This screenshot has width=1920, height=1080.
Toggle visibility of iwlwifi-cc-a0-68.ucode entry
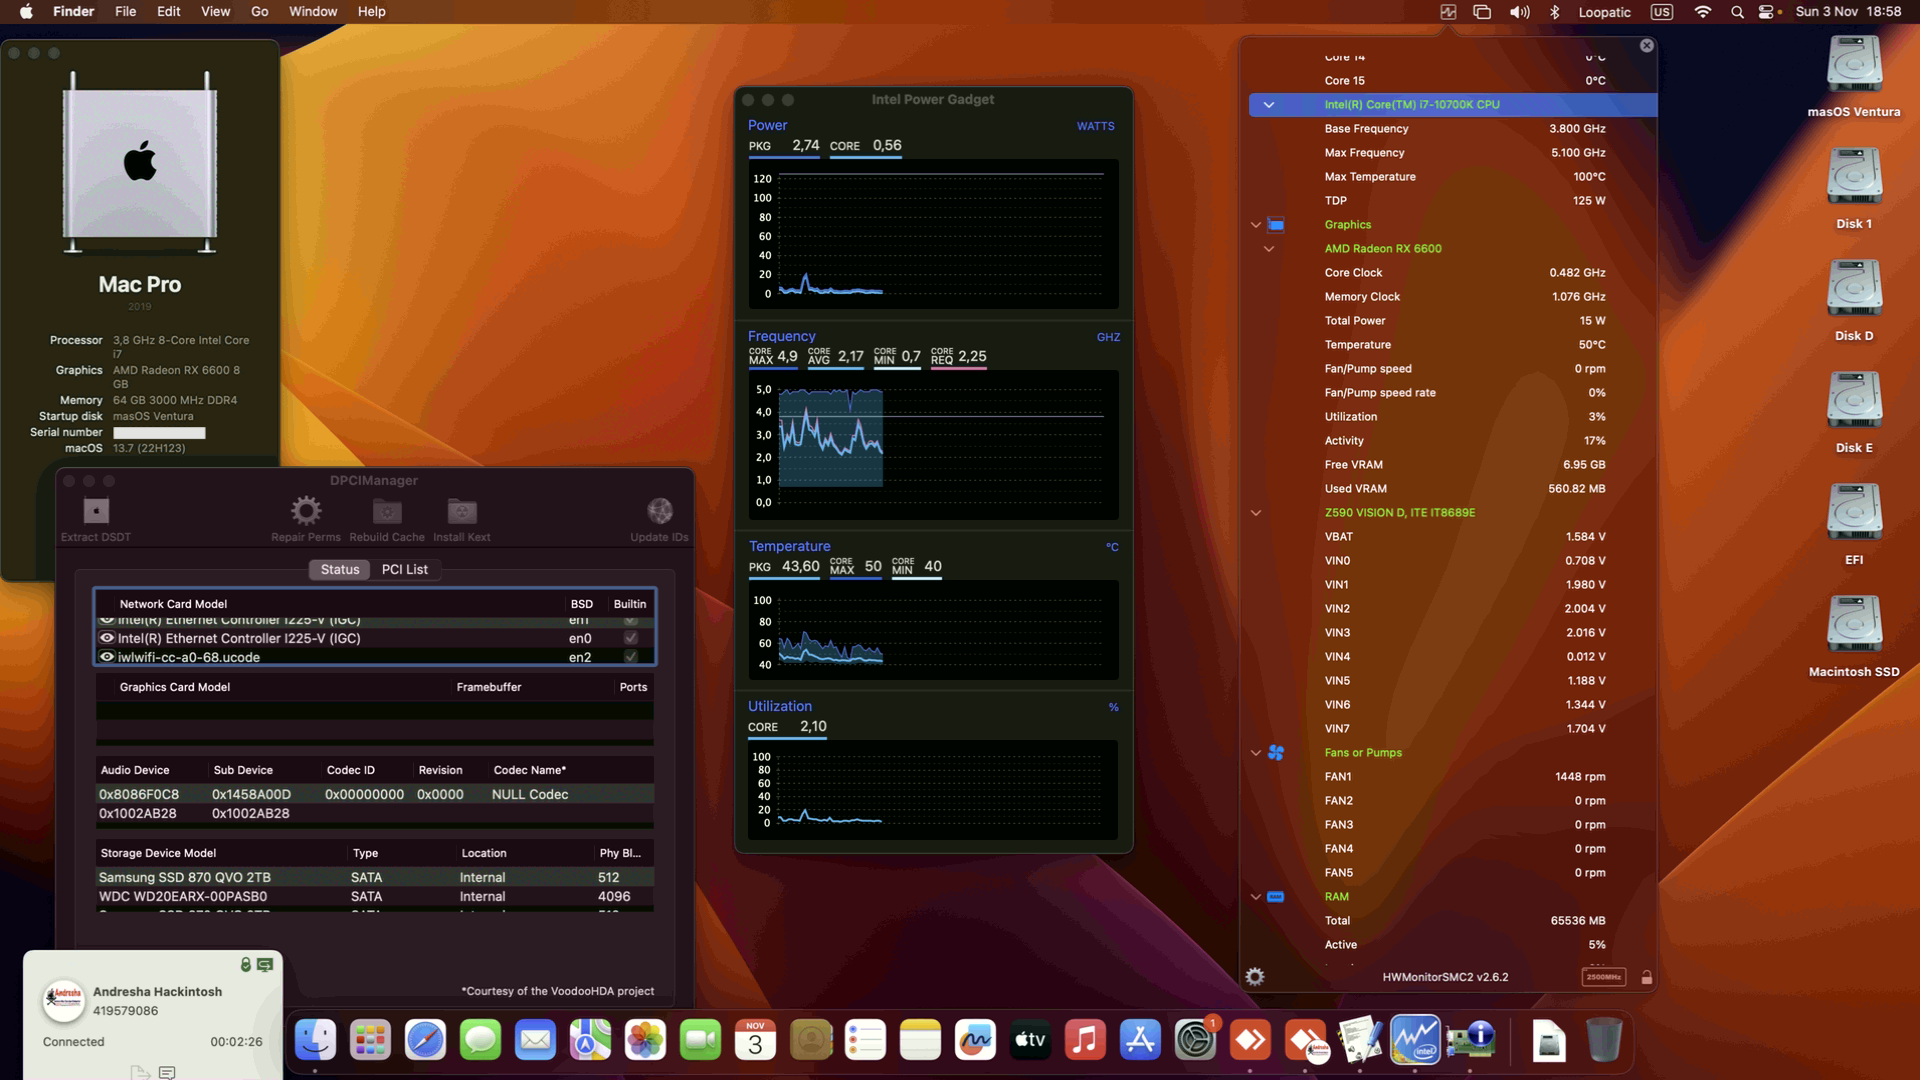pyautogui.click(x=107, y=657)
